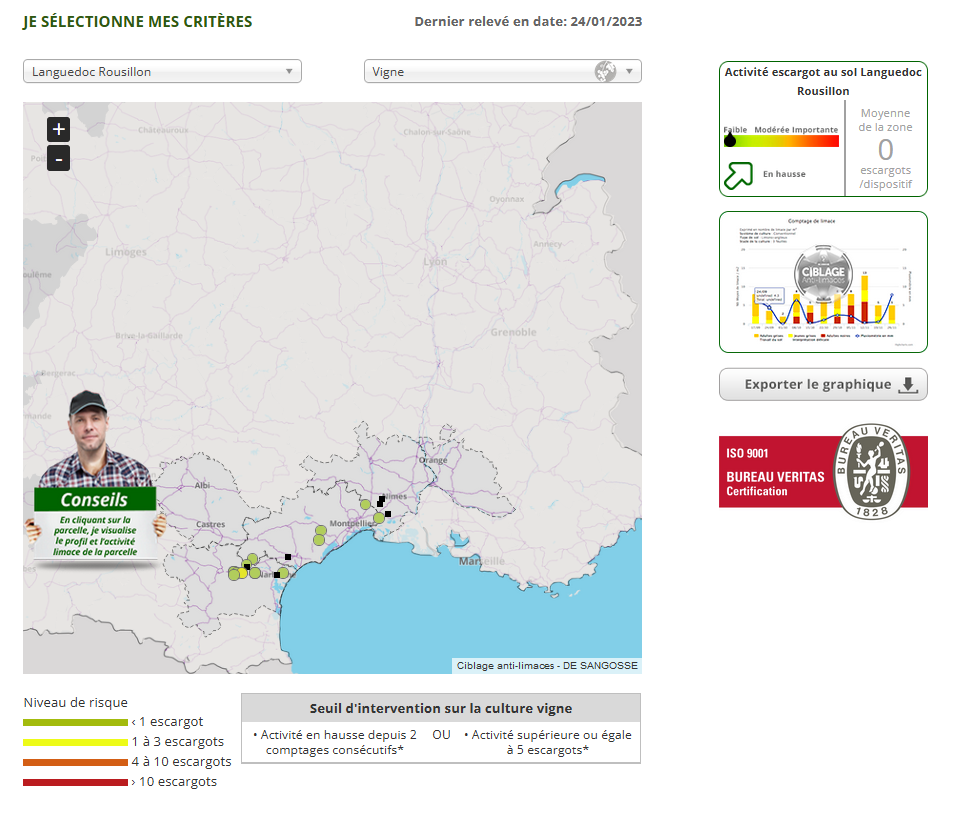Click the black square marker southeast of Nîmes
The image size is (974, 833).
[x=388, y=514]
